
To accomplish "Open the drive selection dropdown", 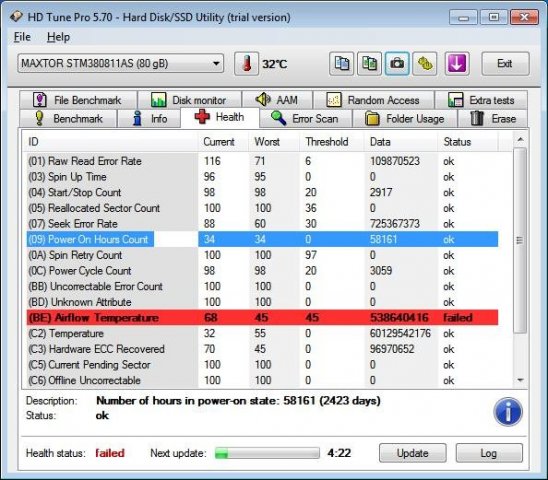I will point(121,63).
